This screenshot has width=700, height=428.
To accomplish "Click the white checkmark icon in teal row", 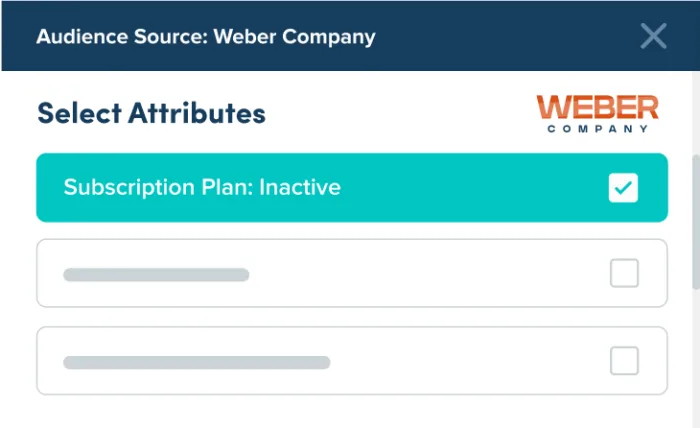I will click(623, 187).
